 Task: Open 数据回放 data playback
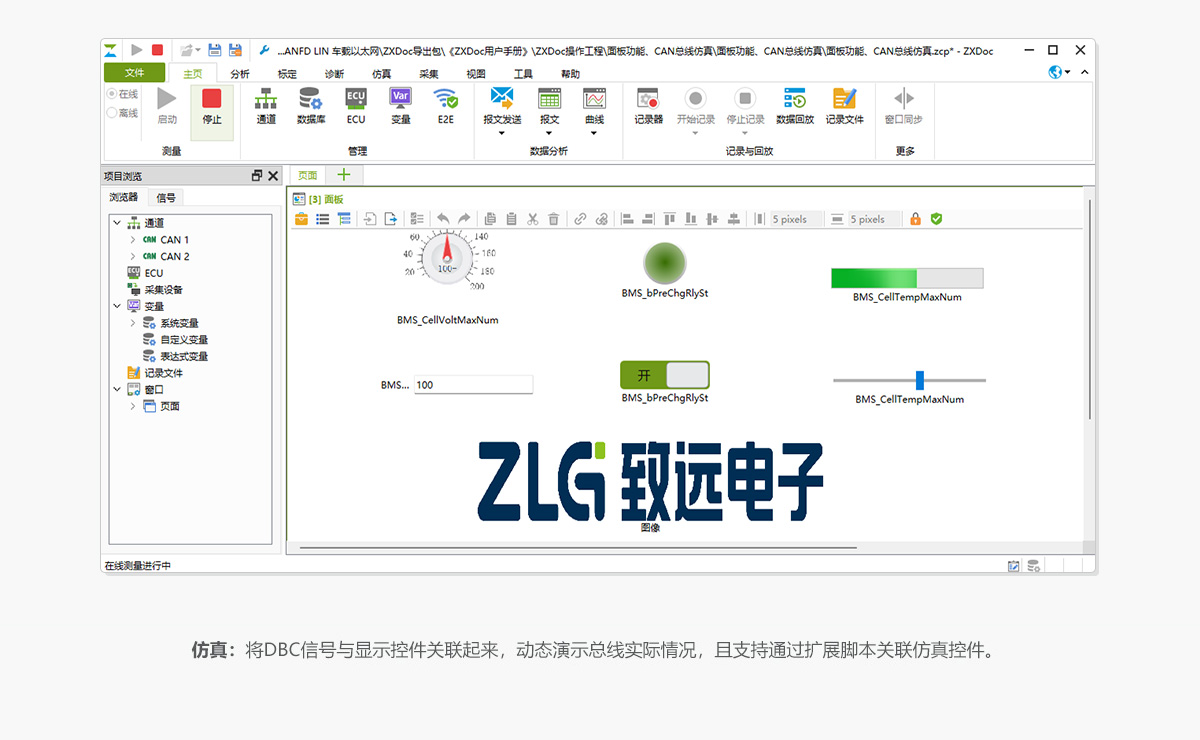coord(795,105)
